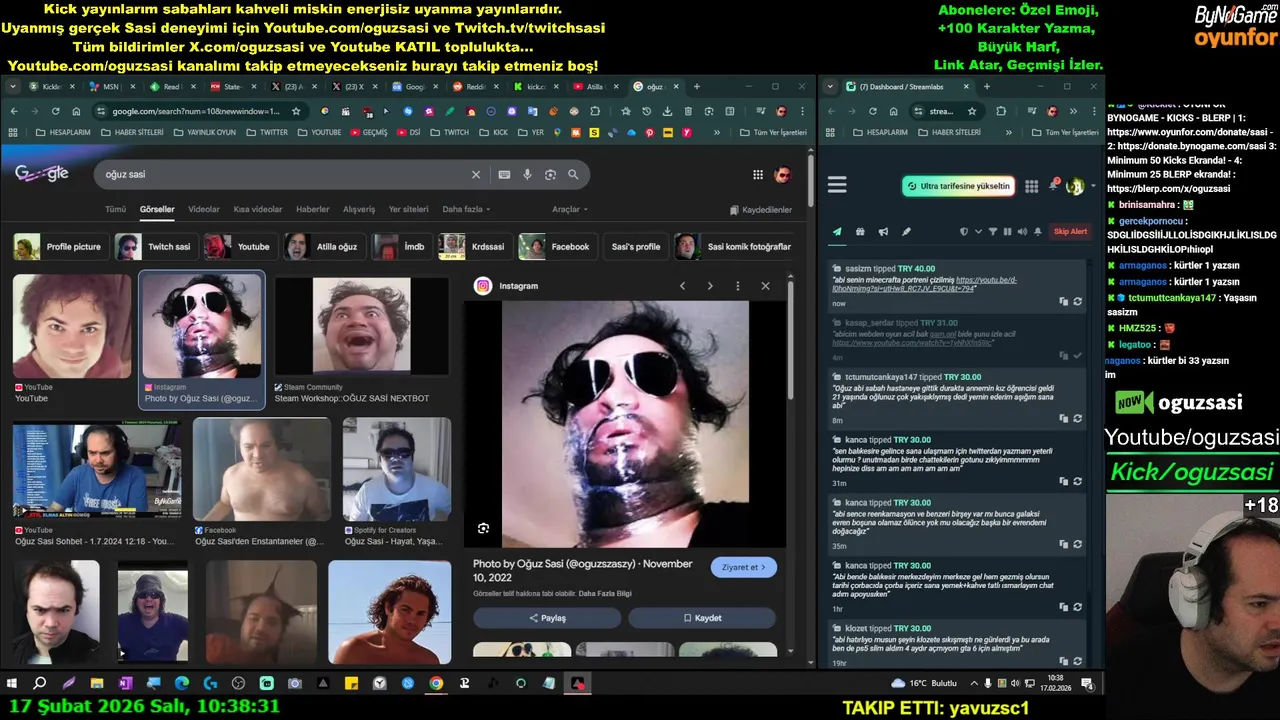Image resolution: width=1280 pixels, height=720 pixels.
Task: Go to next image in the preview panel
Action: tap(710, 286)
